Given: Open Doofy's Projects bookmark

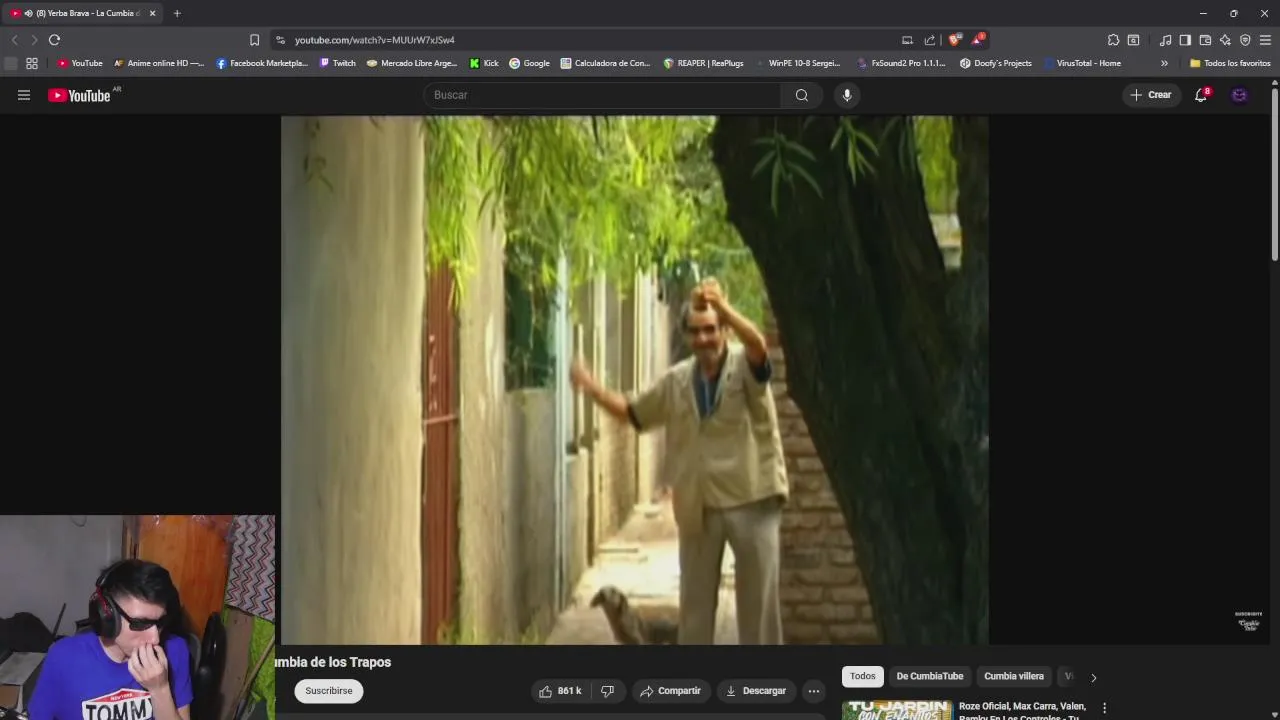Looking at the screenshot, I should [995, 63].
